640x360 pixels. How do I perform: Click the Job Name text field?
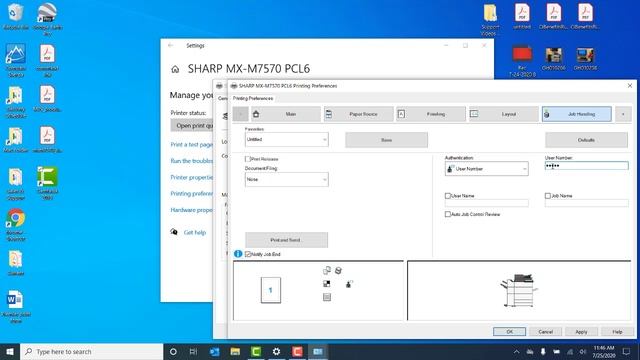pos(587,203)
